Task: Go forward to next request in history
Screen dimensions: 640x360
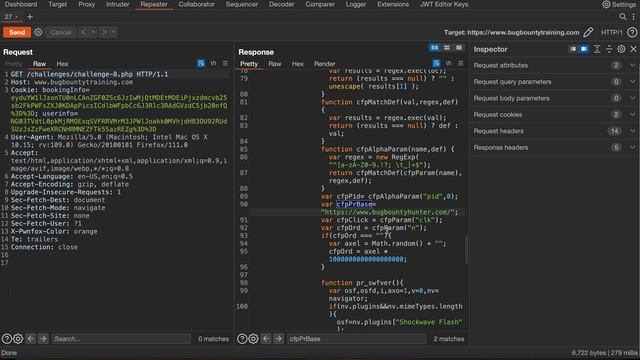Action: 104,32
